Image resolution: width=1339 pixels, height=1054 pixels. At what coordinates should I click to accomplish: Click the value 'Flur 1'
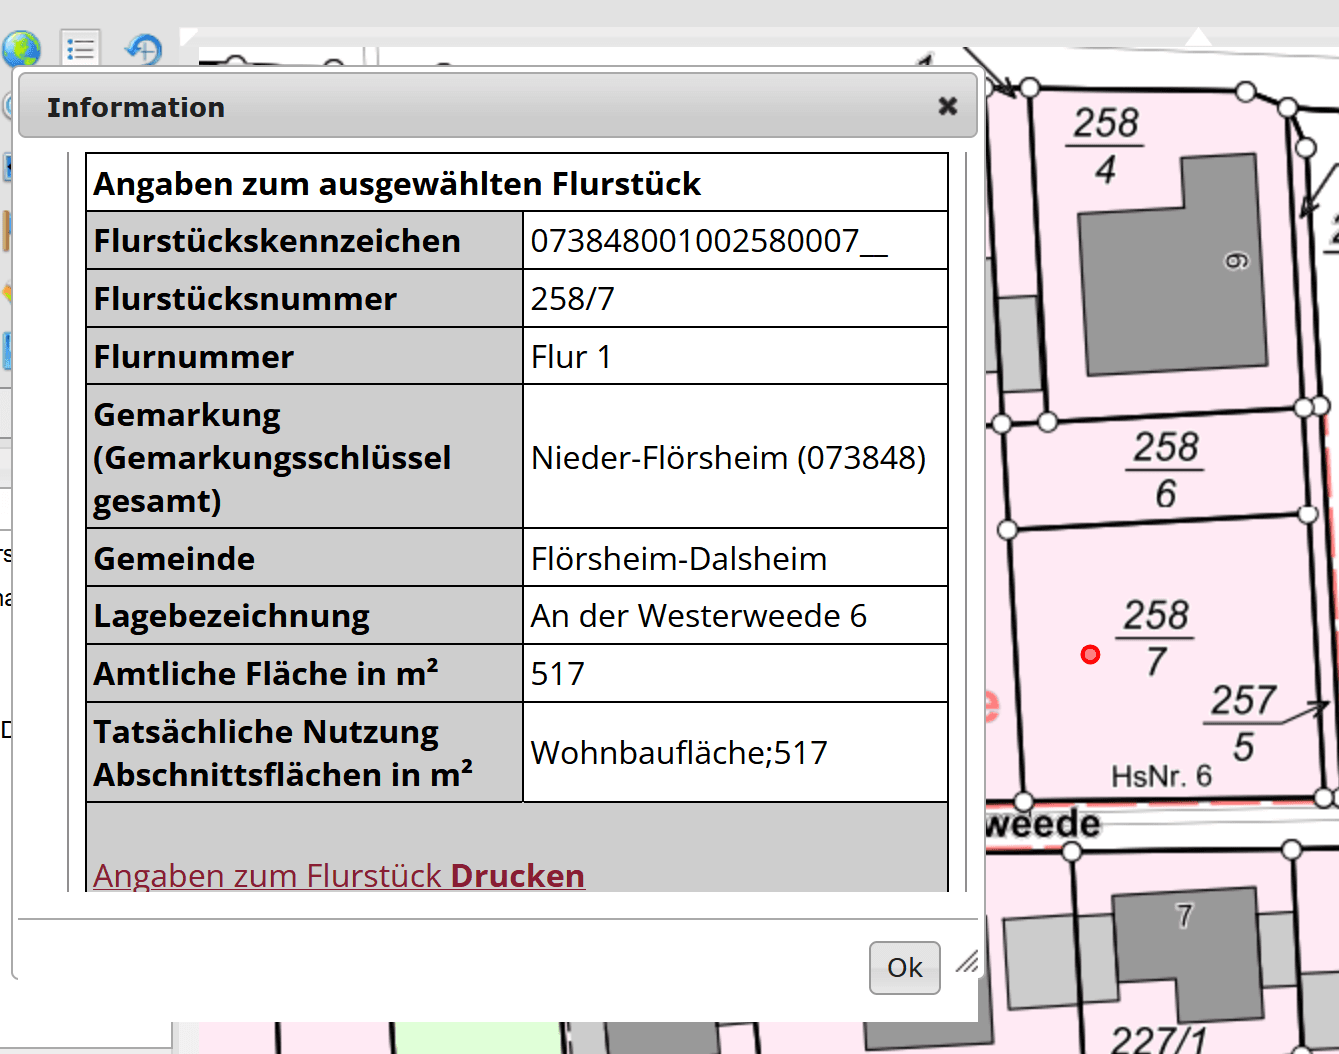click(x=571, y=357)
